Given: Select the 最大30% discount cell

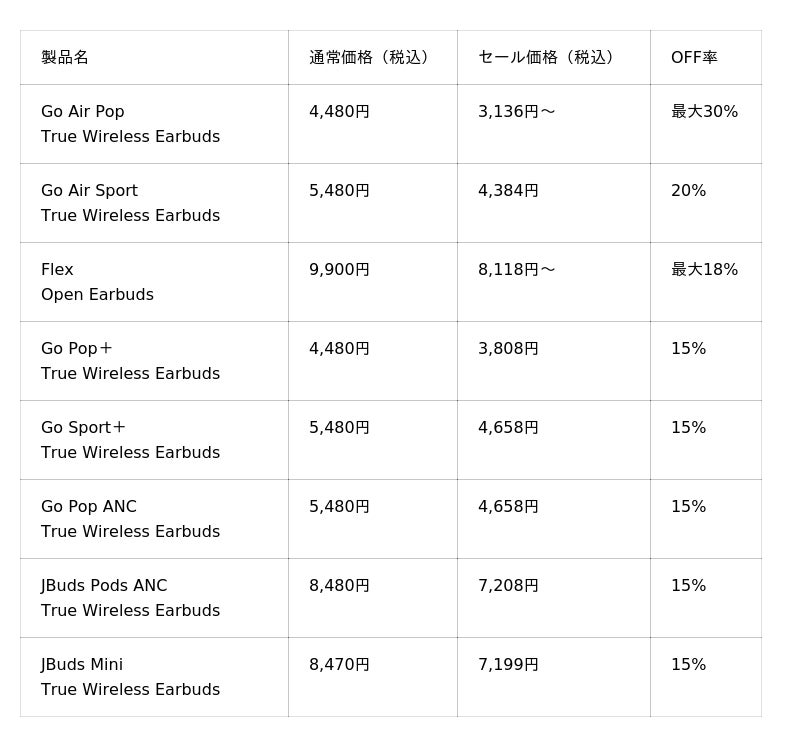Looking at the screenshot, I should [x=704, y=112].
